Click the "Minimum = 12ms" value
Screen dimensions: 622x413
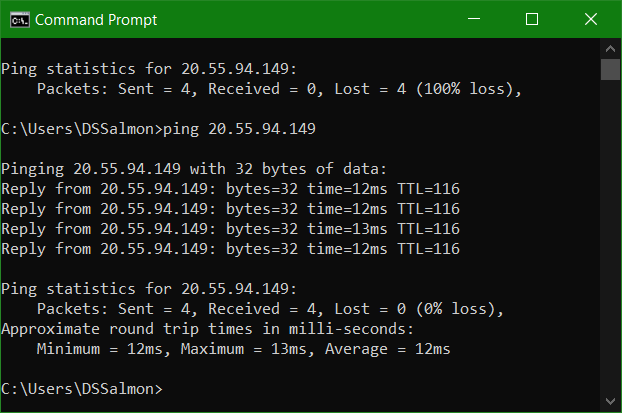pyautogui.click(x=102, y=349)
